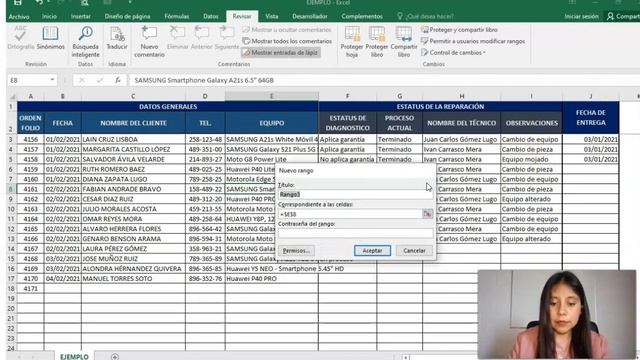Toggle Mostrar entradas de lápiz
The height and width of the screenshot is (360, 640).
280,53
